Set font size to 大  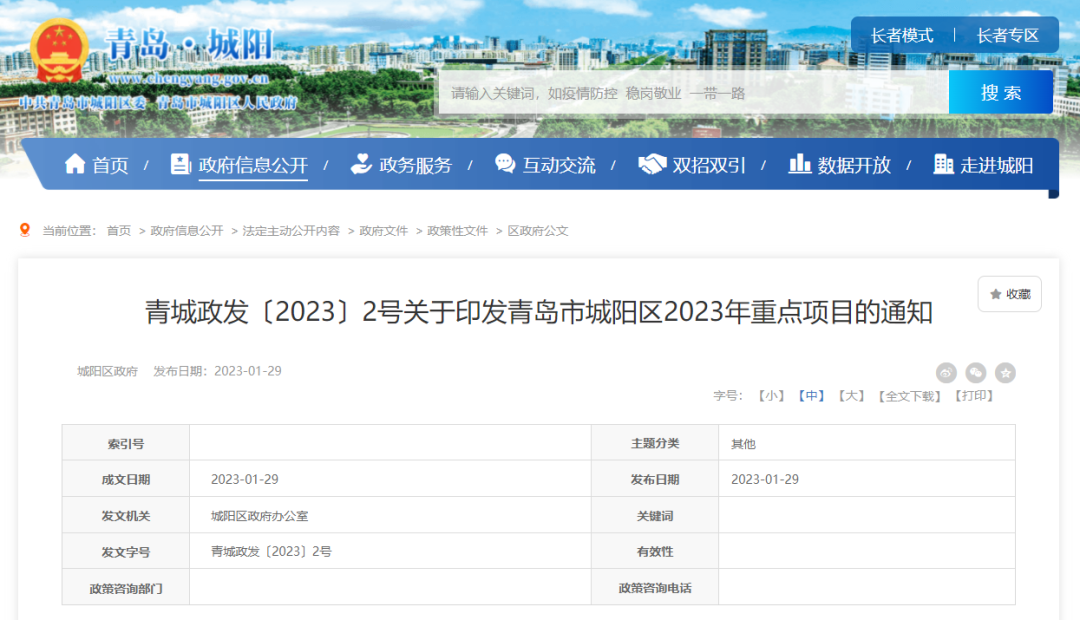coord(851,395)
